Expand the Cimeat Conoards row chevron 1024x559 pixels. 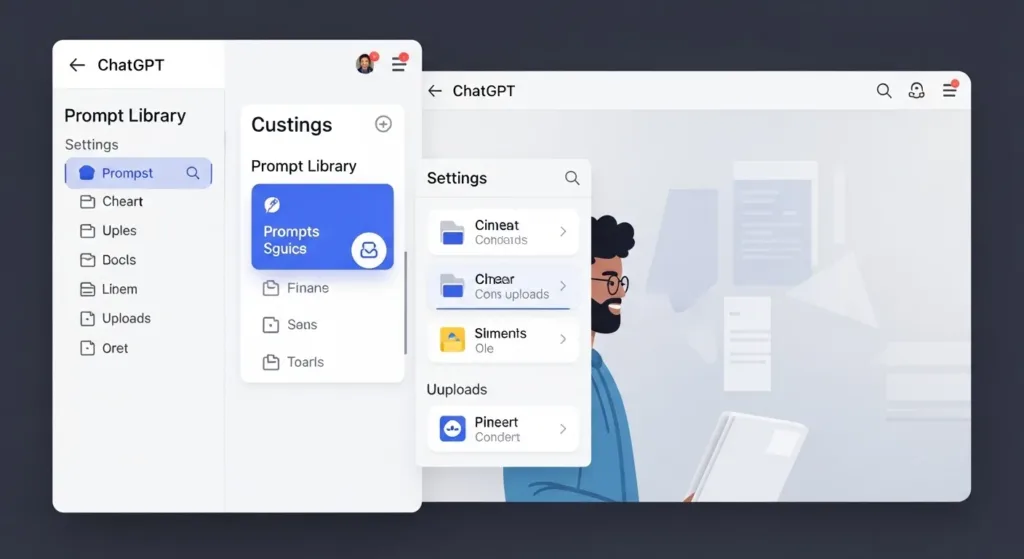[x=563, y=232]
